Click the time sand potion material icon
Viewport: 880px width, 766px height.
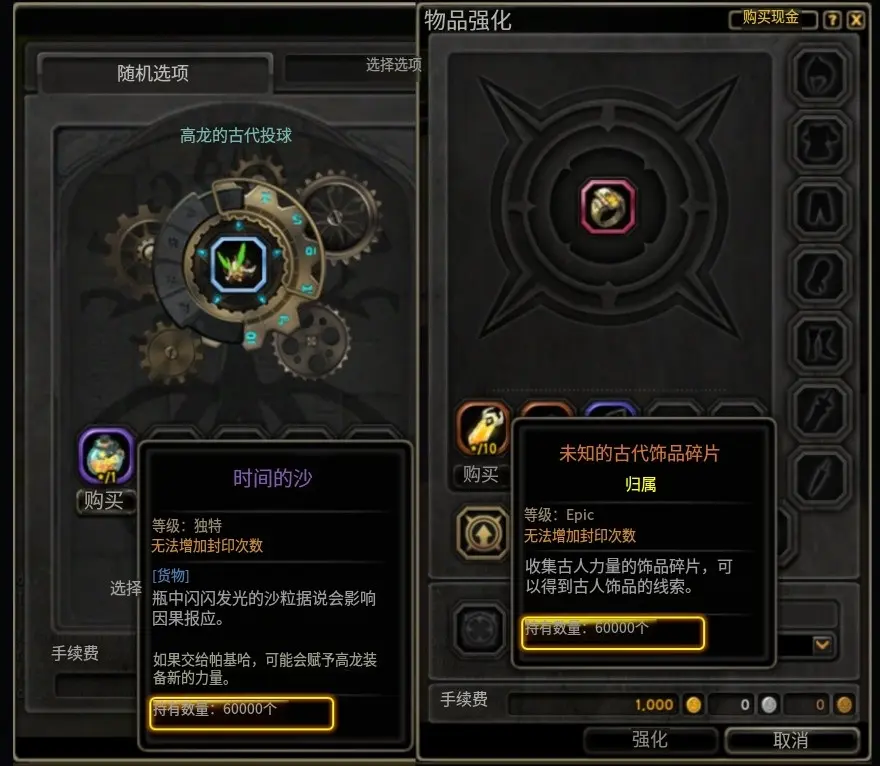point(107,456)
